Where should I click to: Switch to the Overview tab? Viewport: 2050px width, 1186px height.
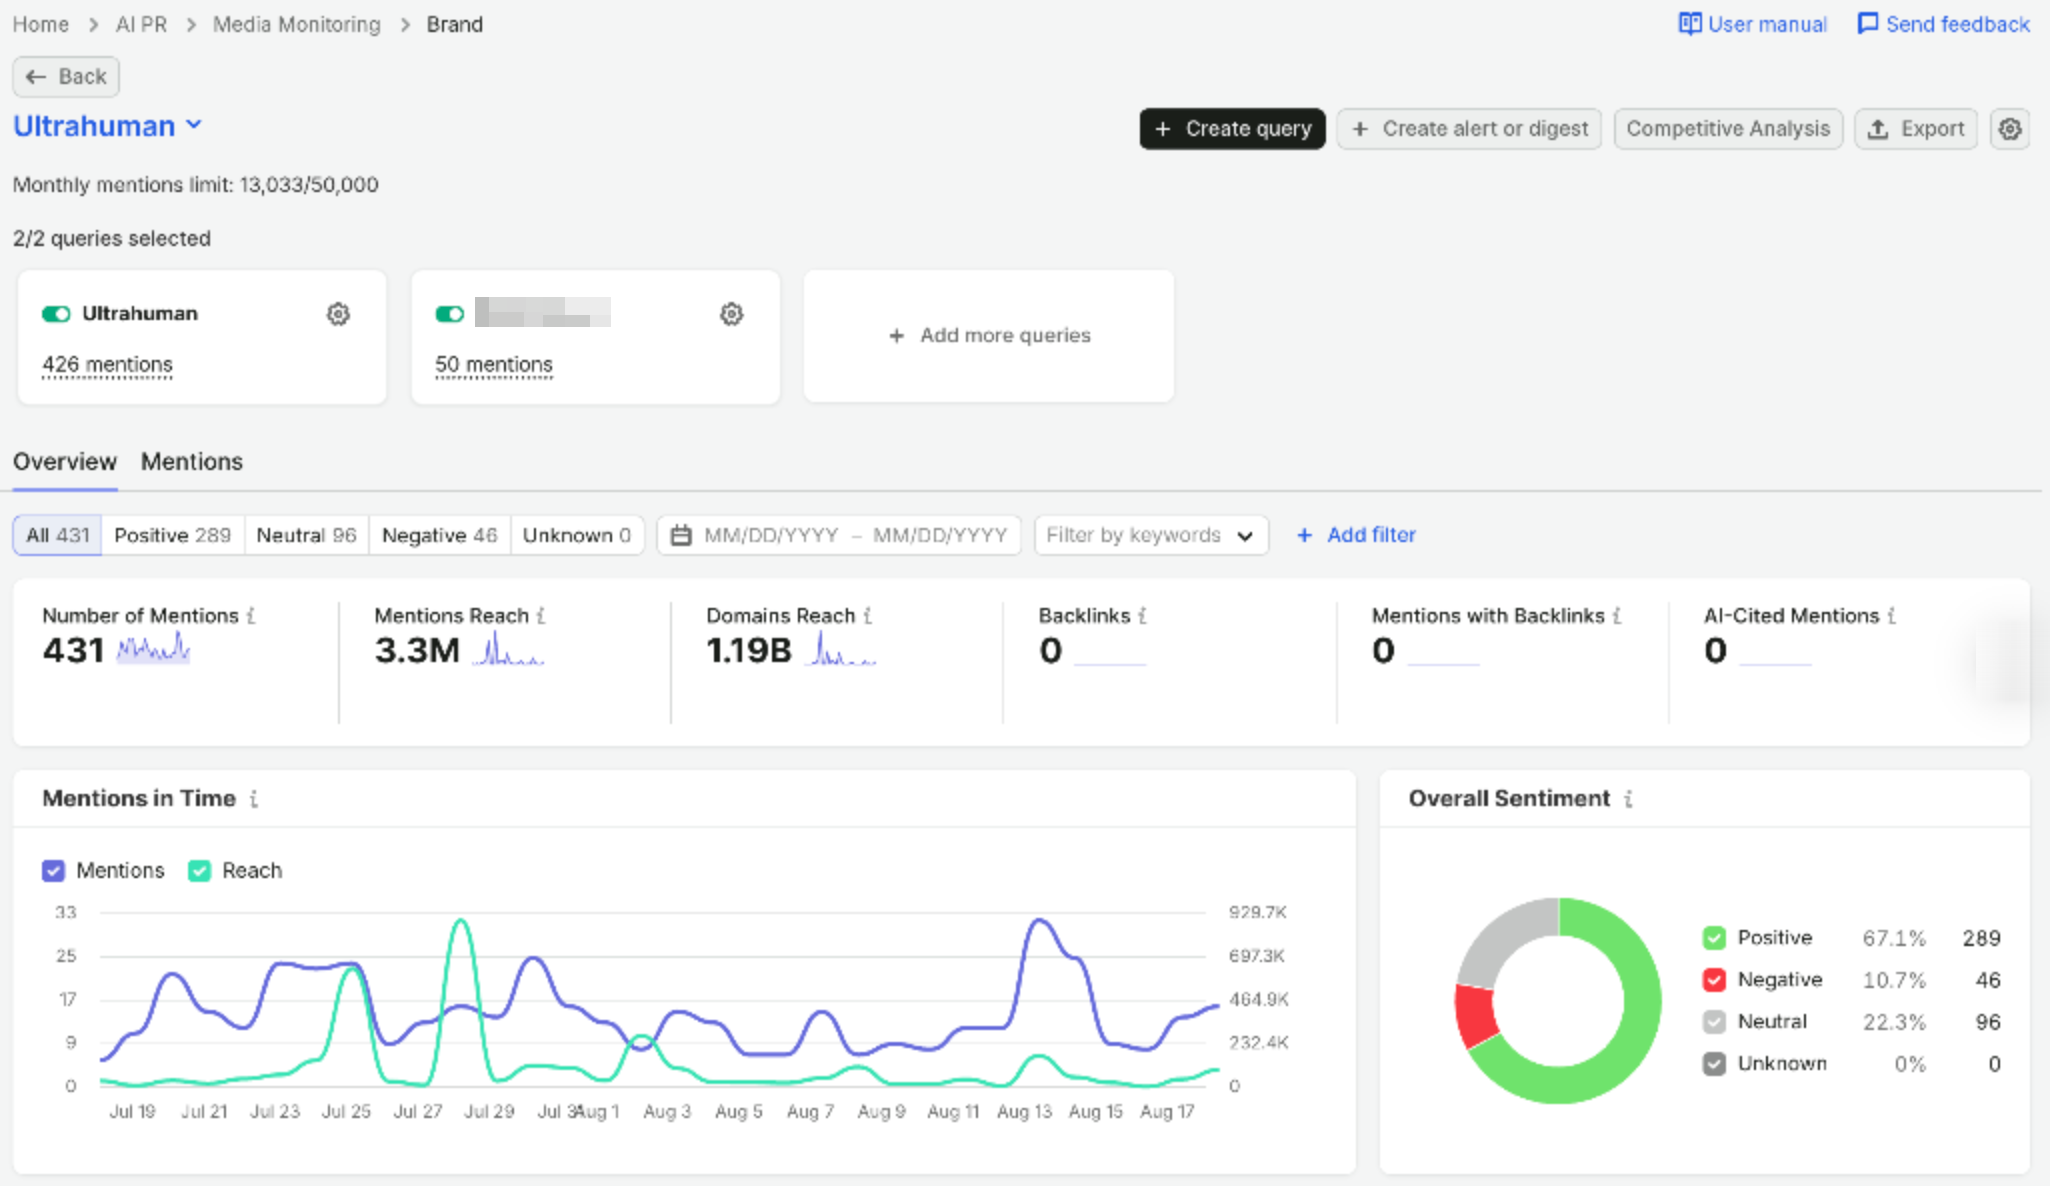65,462
